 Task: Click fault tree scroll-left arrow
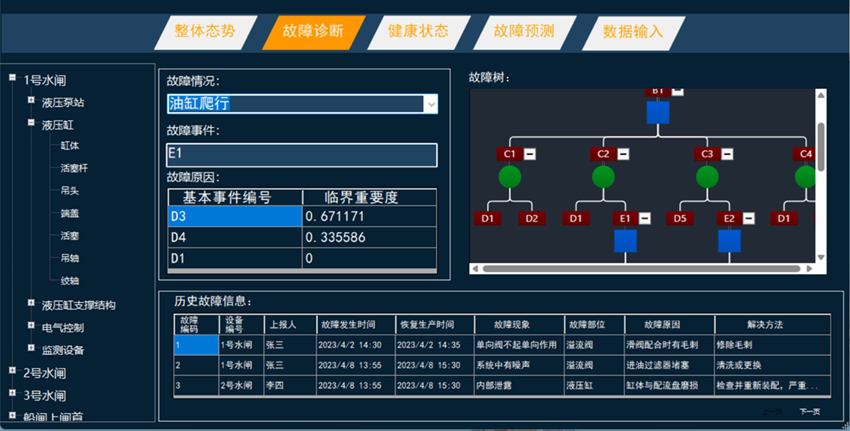[475, 268]
